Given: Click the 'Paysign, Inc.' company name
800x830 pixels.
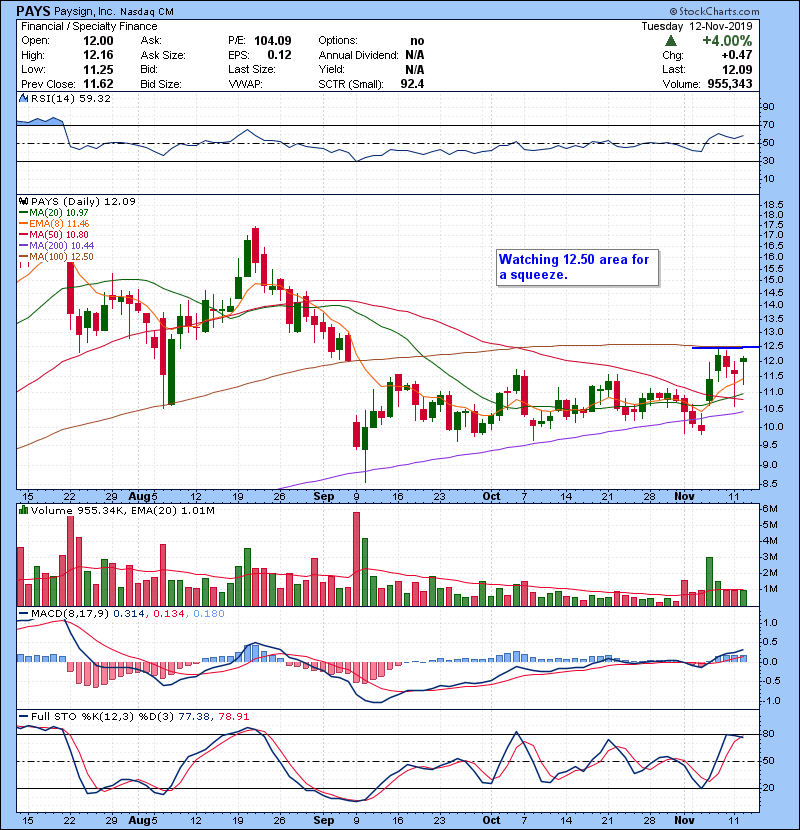Looking at the screenshot, I should (84, 11).
